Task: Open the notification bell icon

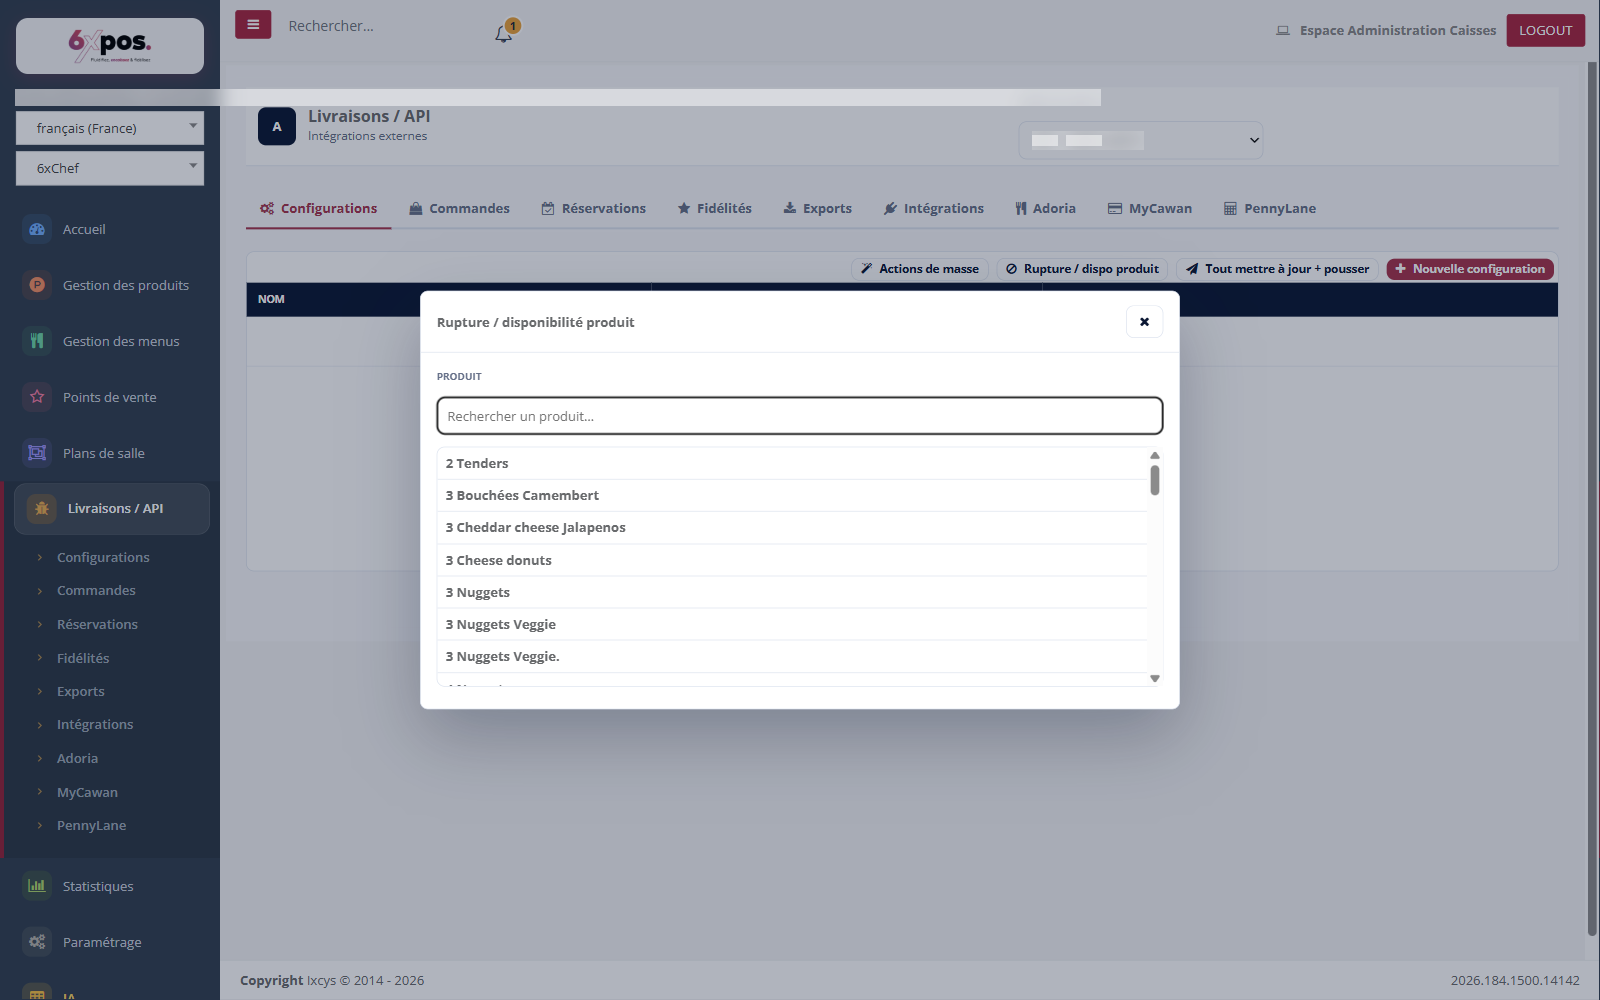Action: tap(504, 33)
